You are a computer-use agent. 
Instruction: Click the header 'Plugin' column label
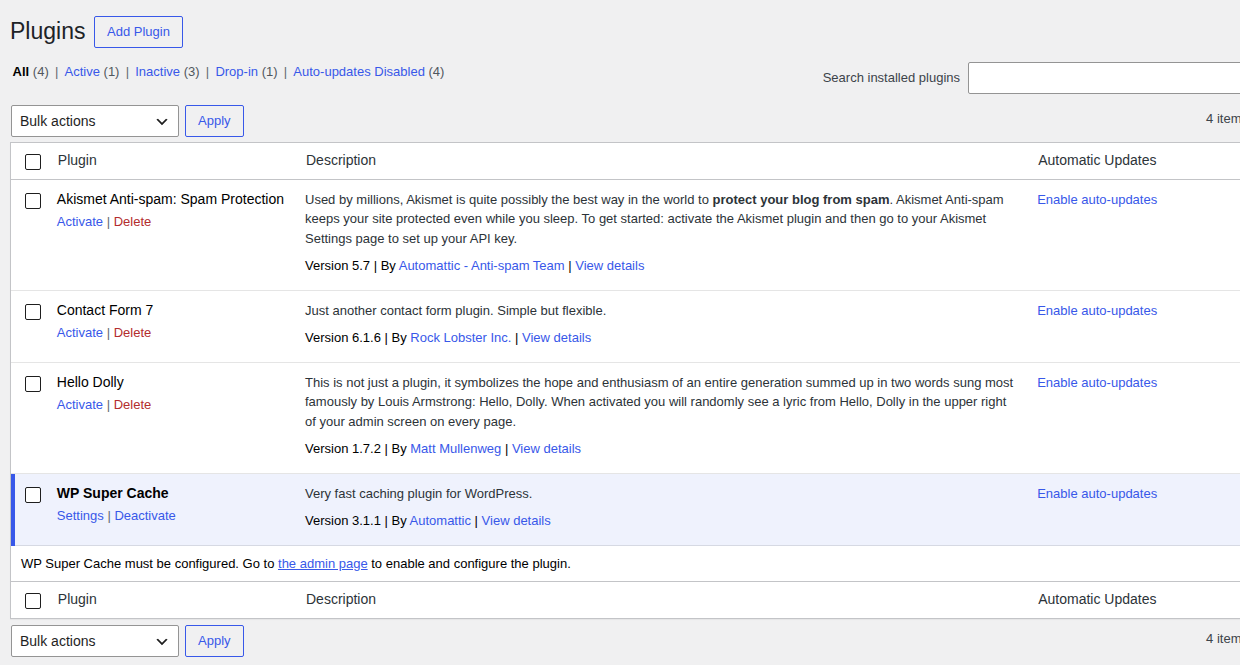click(x=77, y=160)
